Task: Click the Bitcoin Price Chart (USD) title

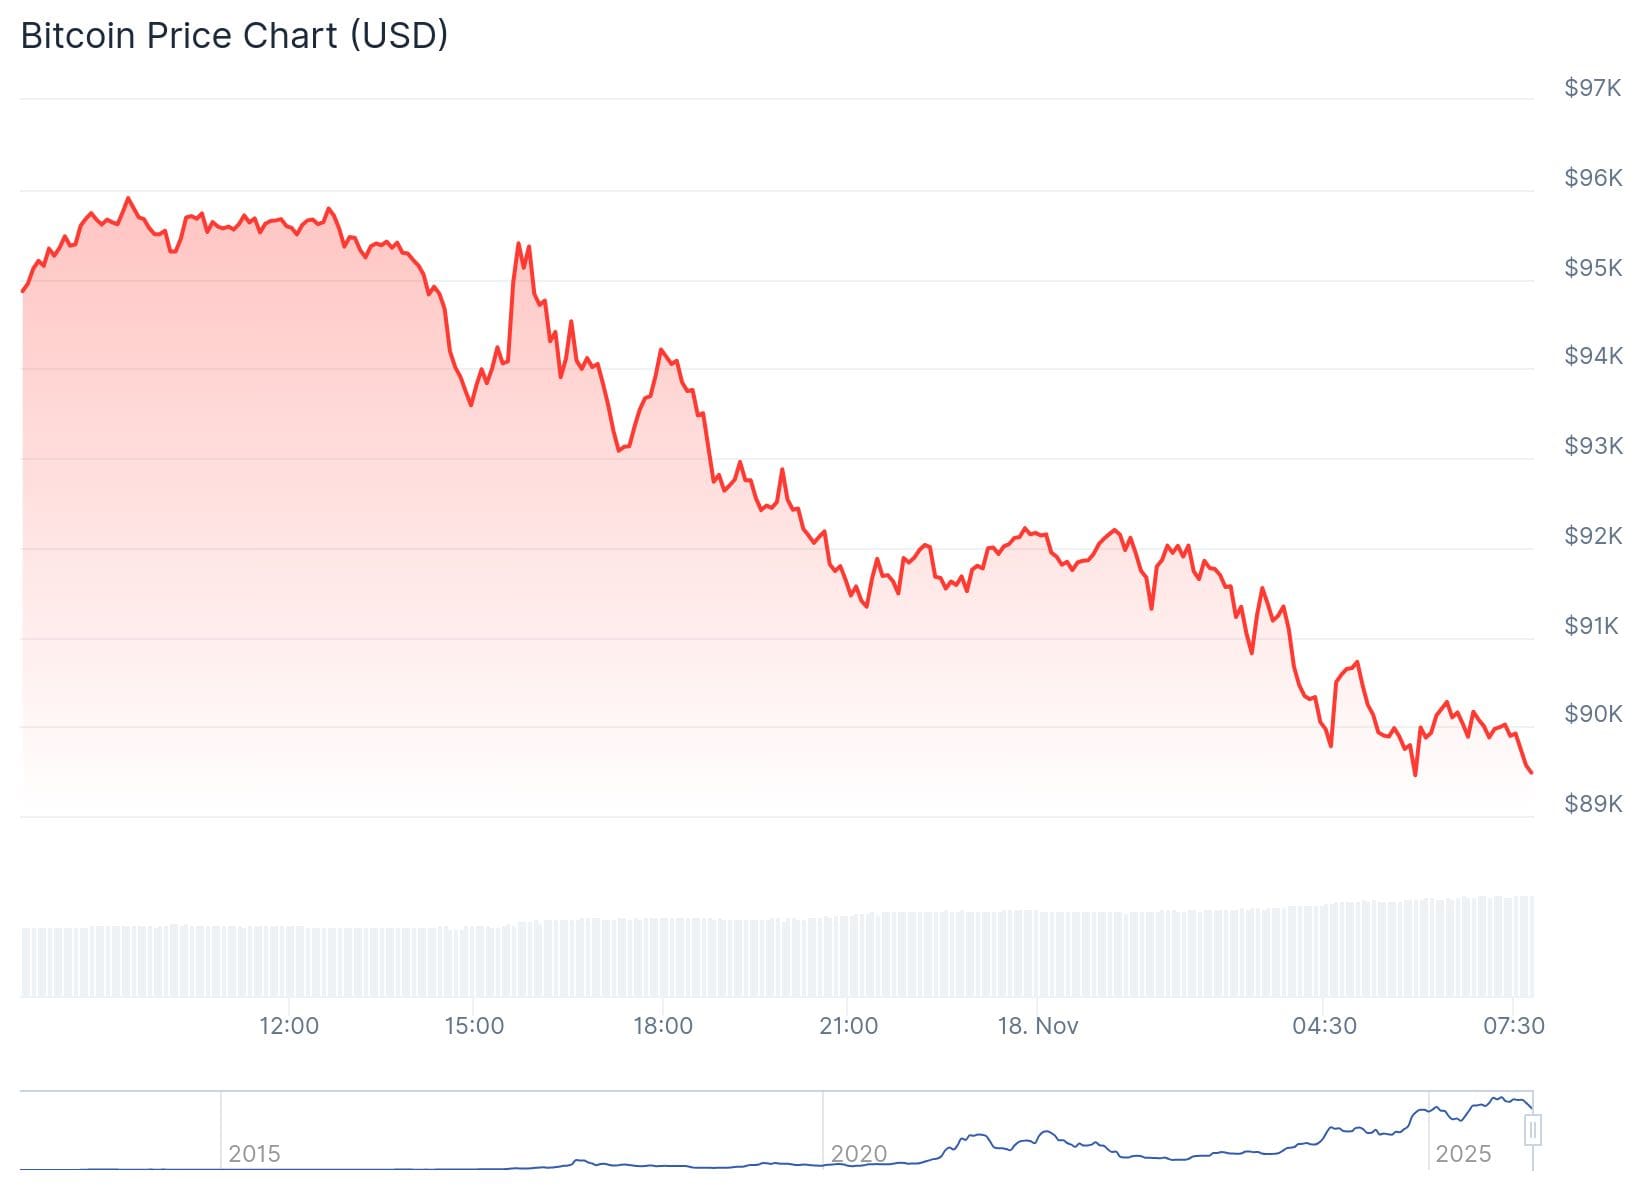Action: (x=235, y=36)
